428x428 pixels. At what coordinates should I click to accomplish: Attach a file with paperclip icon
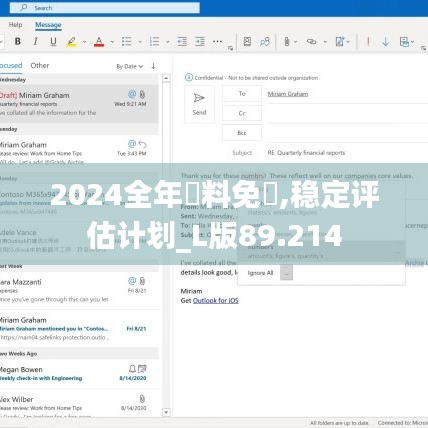click(x=287, y=42)
